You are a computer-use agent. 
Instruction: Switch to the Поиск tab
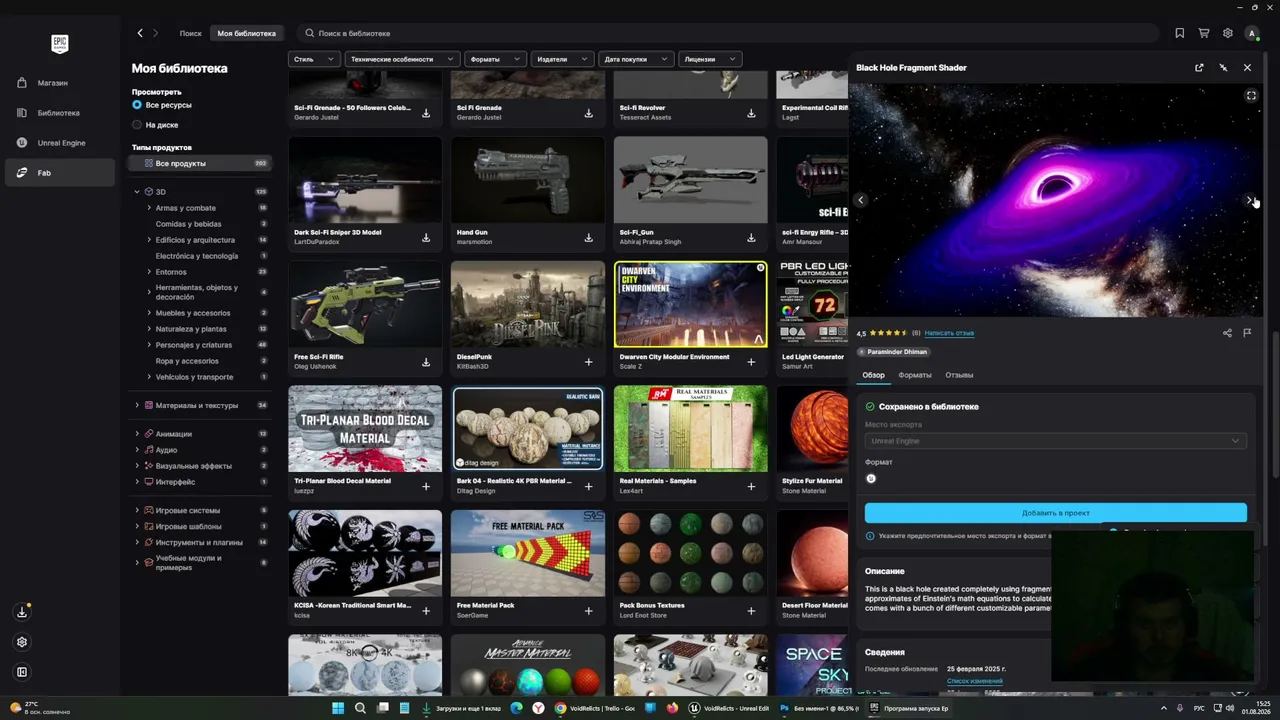190,33
